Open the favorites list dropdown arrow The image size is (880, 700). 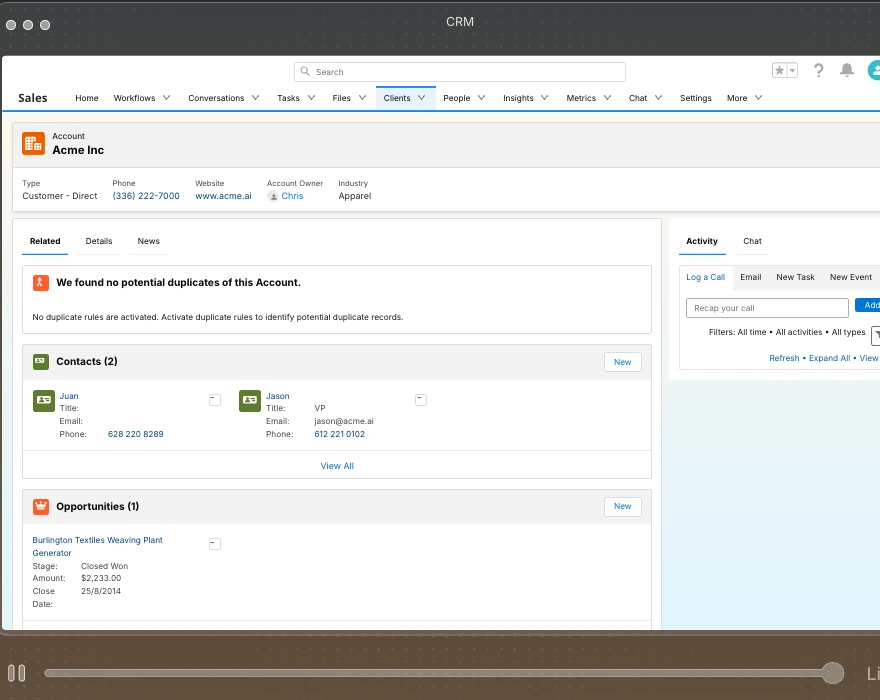click(x=792, y=70)
